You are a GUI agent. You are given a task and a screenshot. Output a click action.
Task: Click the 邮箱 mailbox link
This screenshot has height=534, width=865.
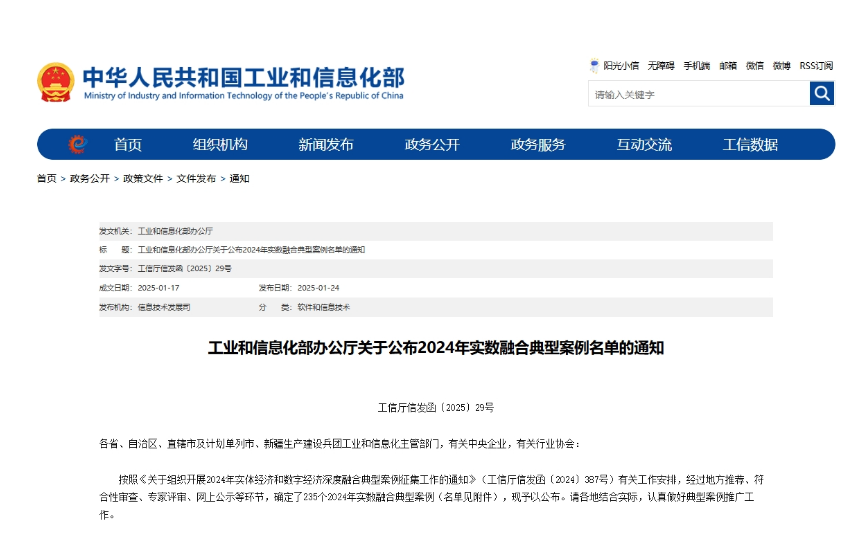pos(728,66)
